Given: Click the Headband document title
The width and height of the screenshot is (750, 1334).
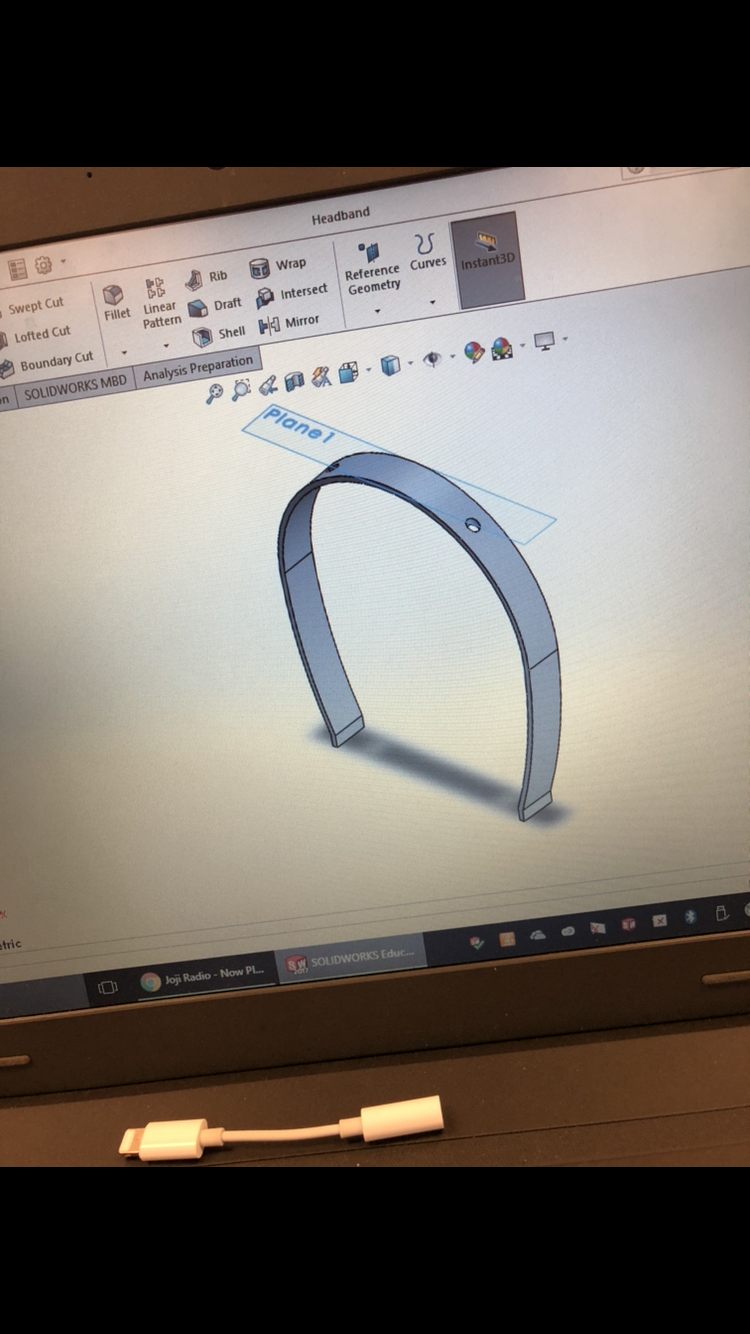Looking at the screenshot, I should point(341,215).
